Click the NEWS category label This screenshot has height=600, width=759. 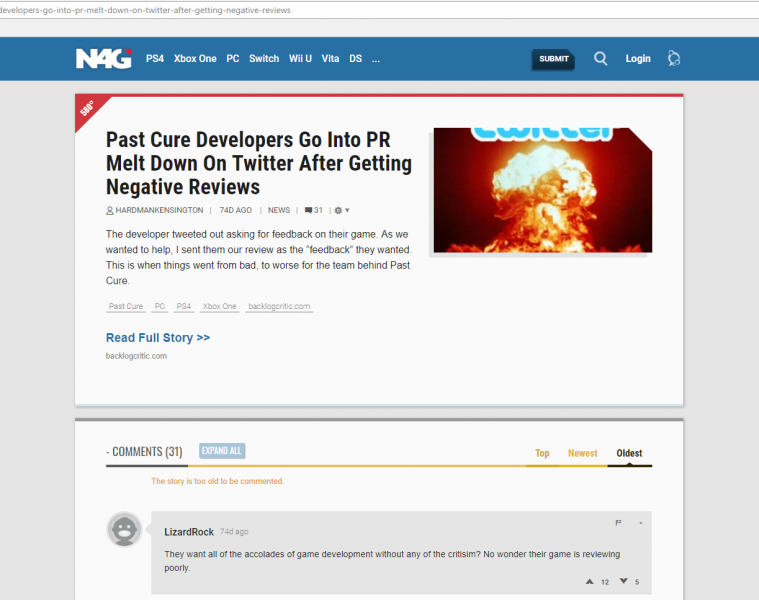click(279, 210)
